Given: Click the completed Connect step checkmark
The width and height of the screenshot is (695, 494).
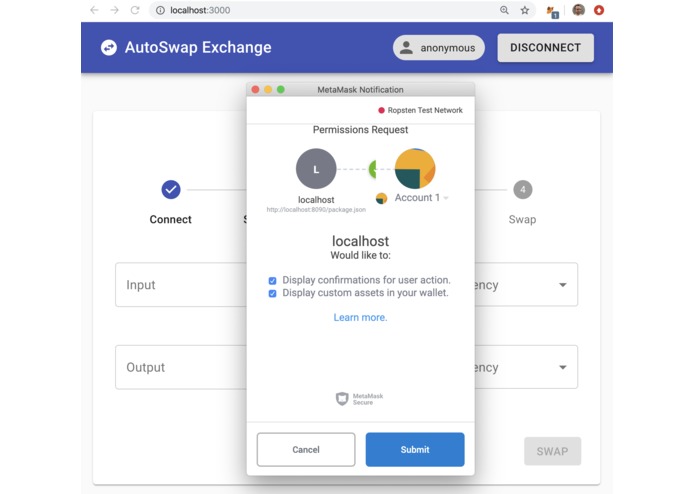Looking at the screenshot, I should (171, 190).
